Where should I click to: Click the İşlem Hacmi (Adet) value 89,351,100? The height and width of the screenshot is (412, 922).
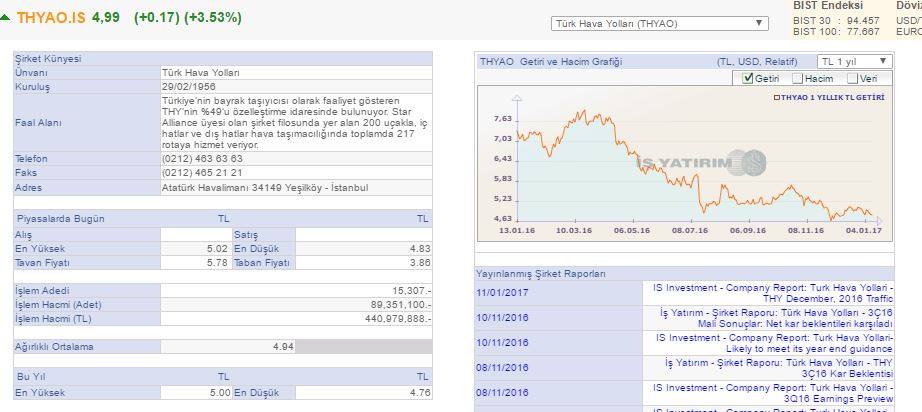coord(401,305)
